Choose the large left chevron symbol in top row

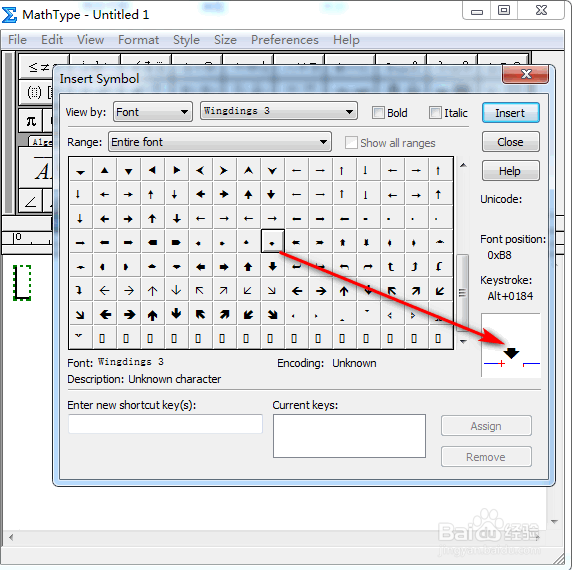coord(200,170)
